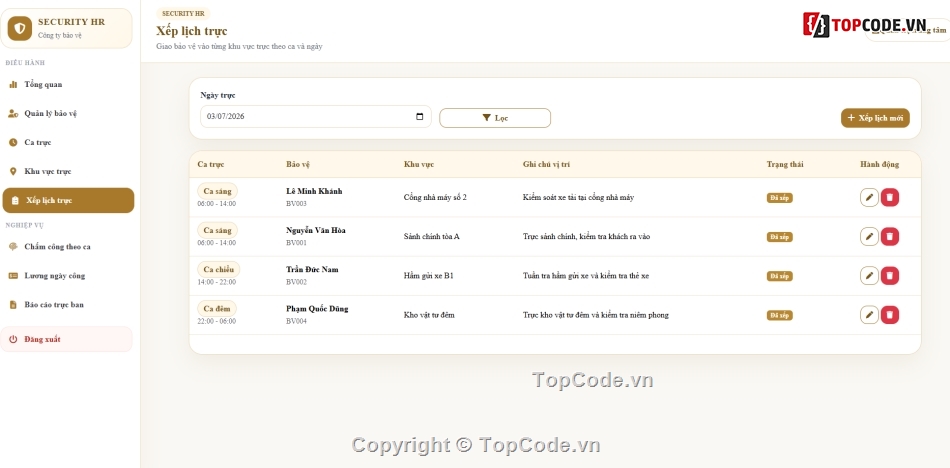Edit Nguyễn Văn Hòa's schedule with pencil icon
This screenshot has height=468, width=950.
pos(869,236)
